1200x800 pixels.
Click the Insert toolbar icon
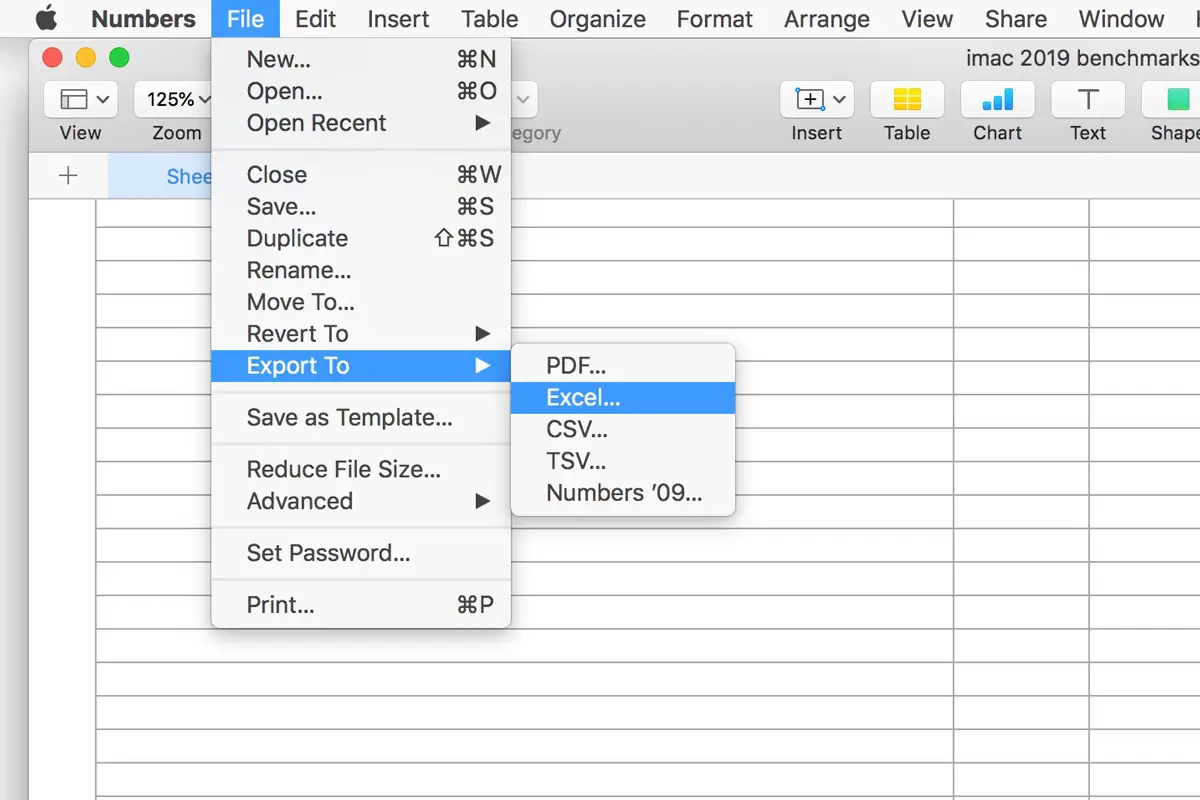click(817, 100)
